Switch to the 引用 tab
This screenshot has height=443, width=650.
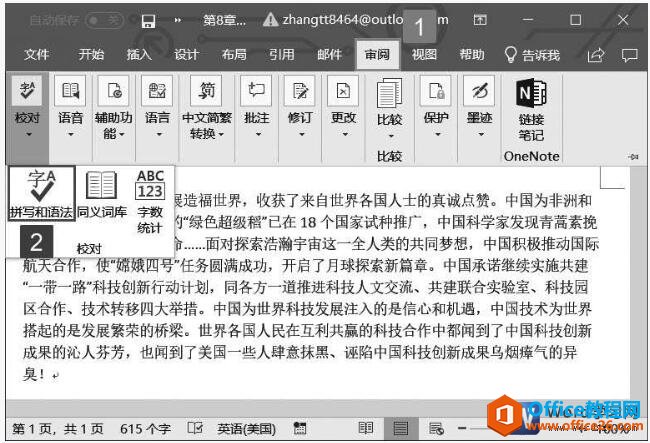281,54
